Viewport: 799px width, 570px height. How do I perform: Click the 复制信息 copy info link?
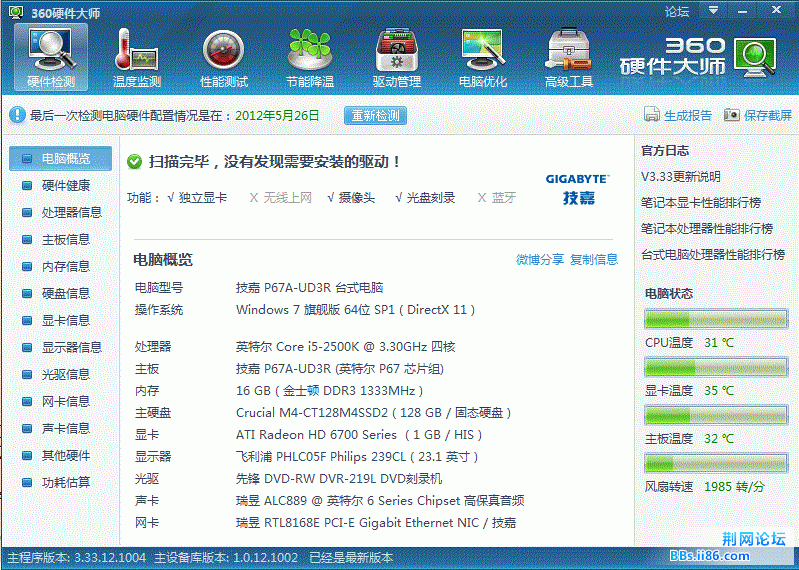click(594, 260)
